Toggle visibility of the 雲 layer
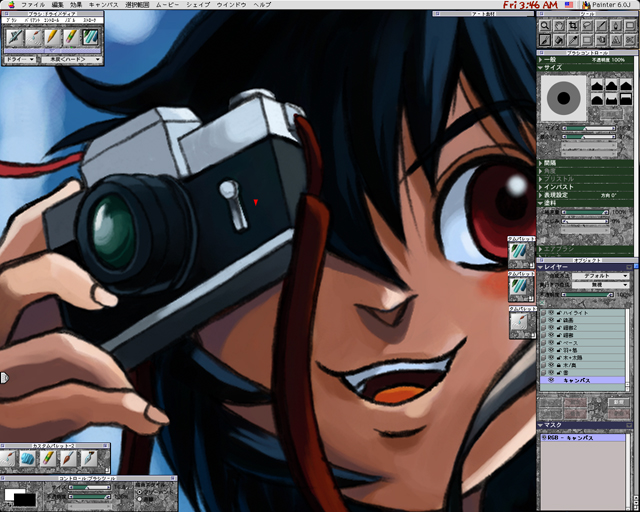Image resolution: width=640 pixels, height=512 pixels. [x=551, y=372]
